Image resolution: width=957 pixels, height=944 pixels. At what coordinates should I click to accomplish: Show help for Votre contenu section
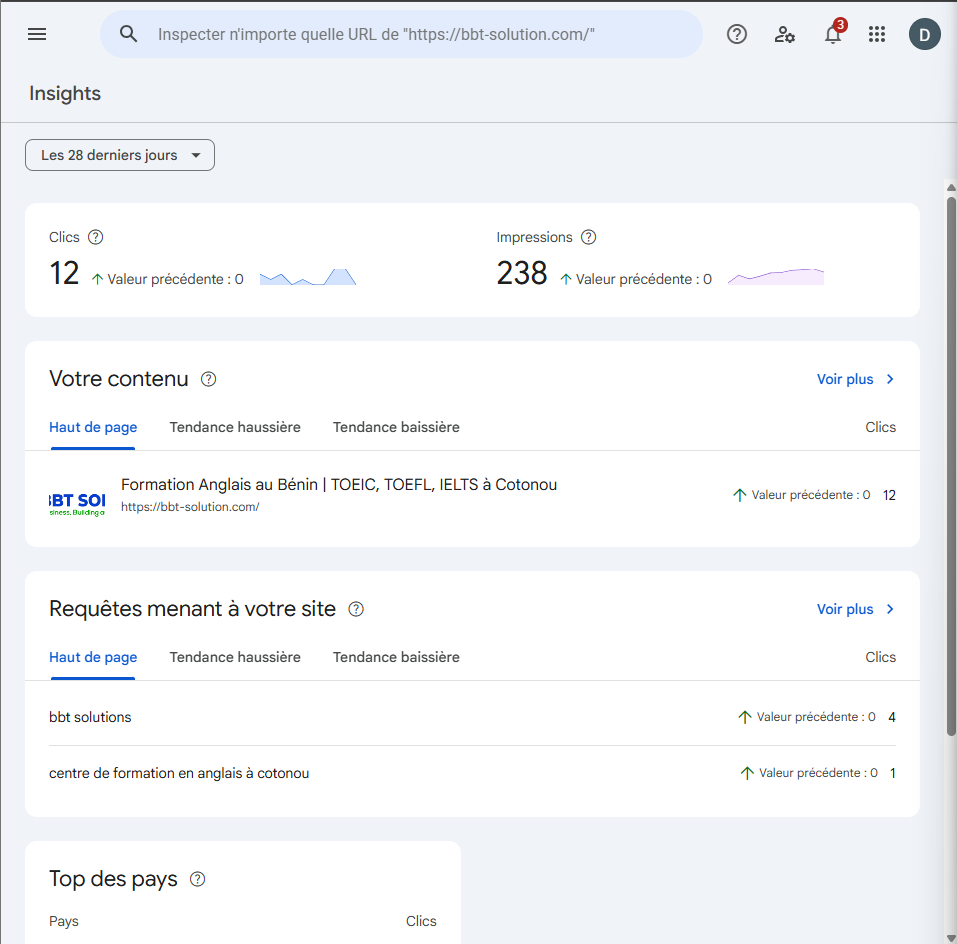[x=209, y=379]
